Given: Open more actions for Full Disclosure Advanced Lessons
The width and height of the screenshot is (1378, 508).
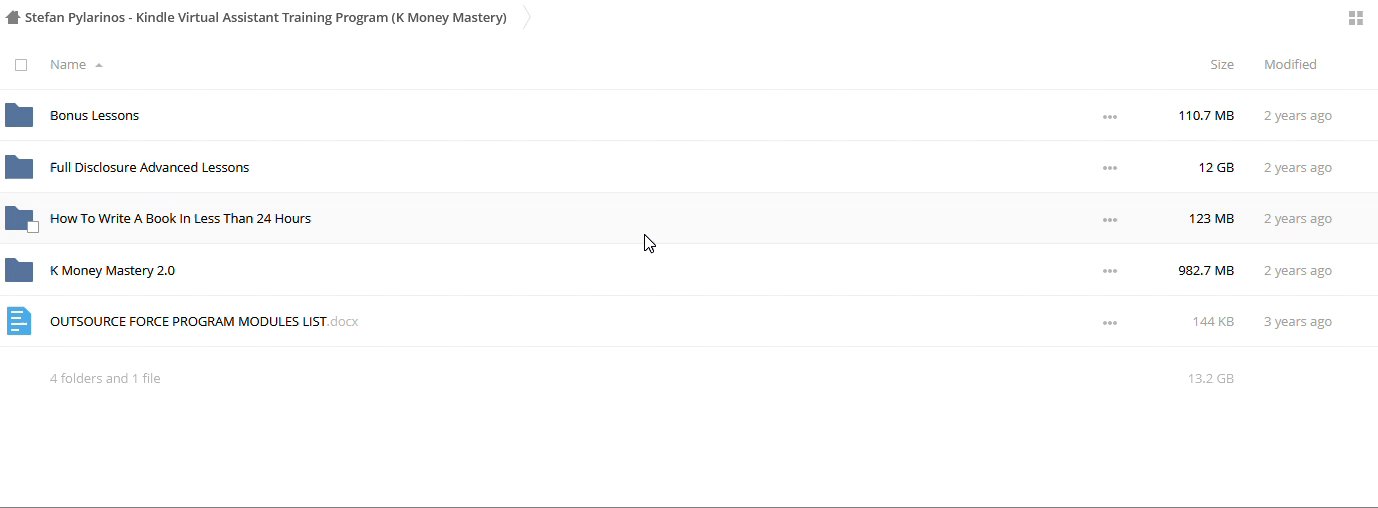Looking at the screenshot, I should click(1109, 168).
